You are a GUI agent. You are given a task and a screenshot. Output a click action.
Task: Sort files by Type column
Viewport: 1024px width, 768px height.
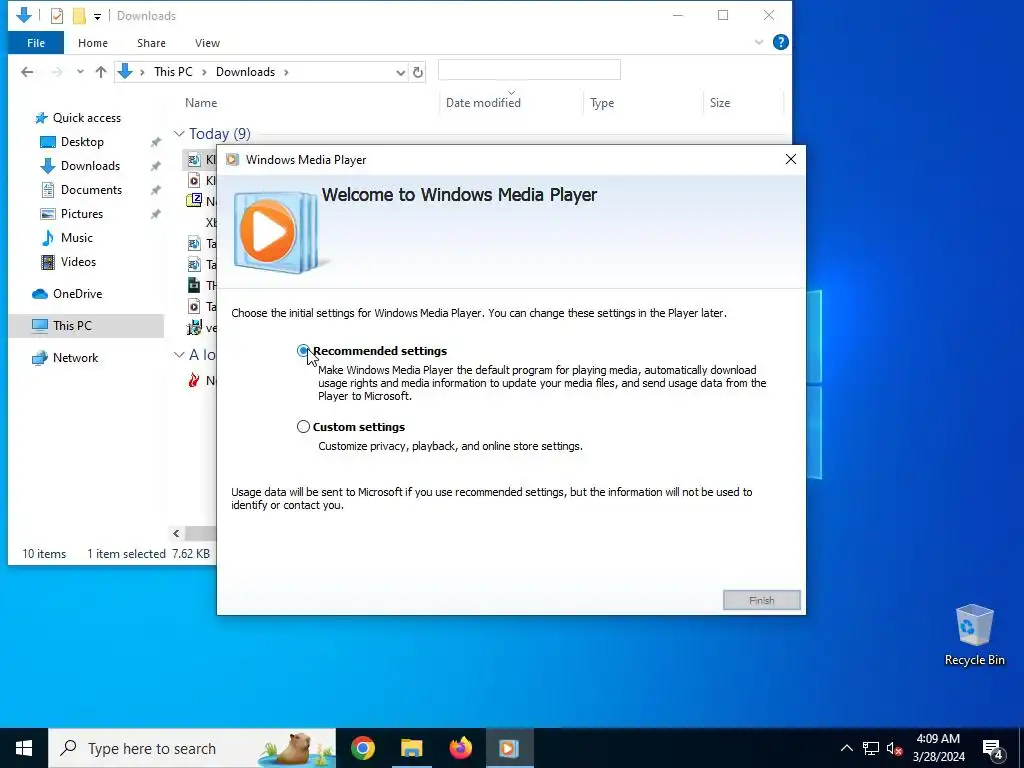pos(602,103)
